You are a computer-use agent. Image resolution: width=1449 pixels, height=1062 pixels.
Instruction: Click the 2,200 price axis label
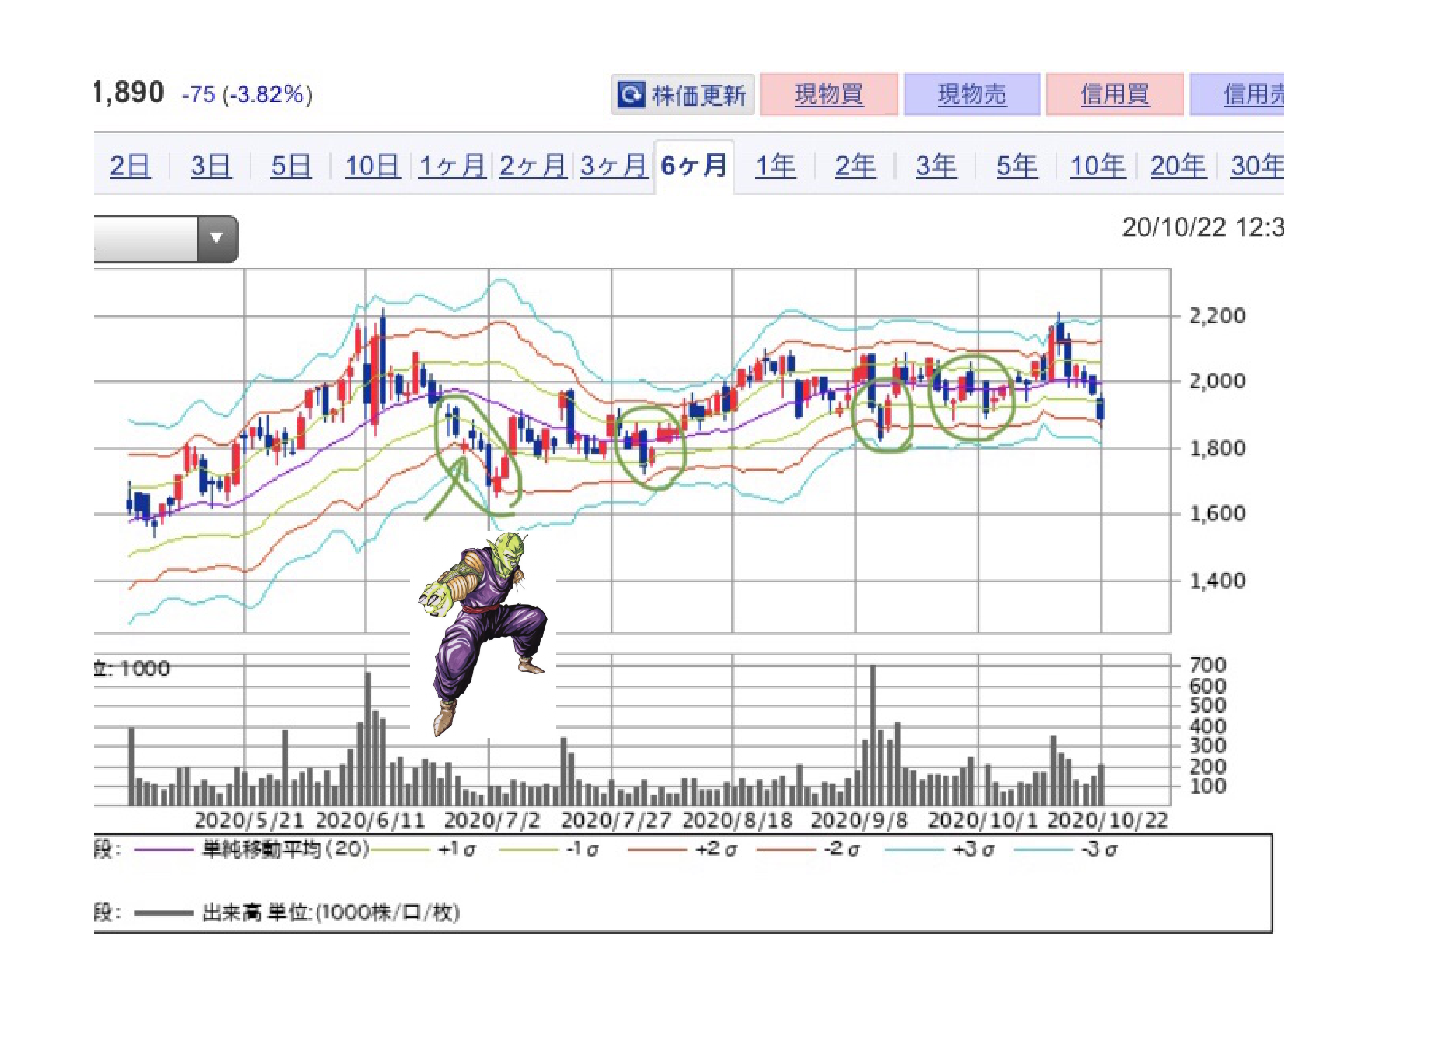point(1217,315)
